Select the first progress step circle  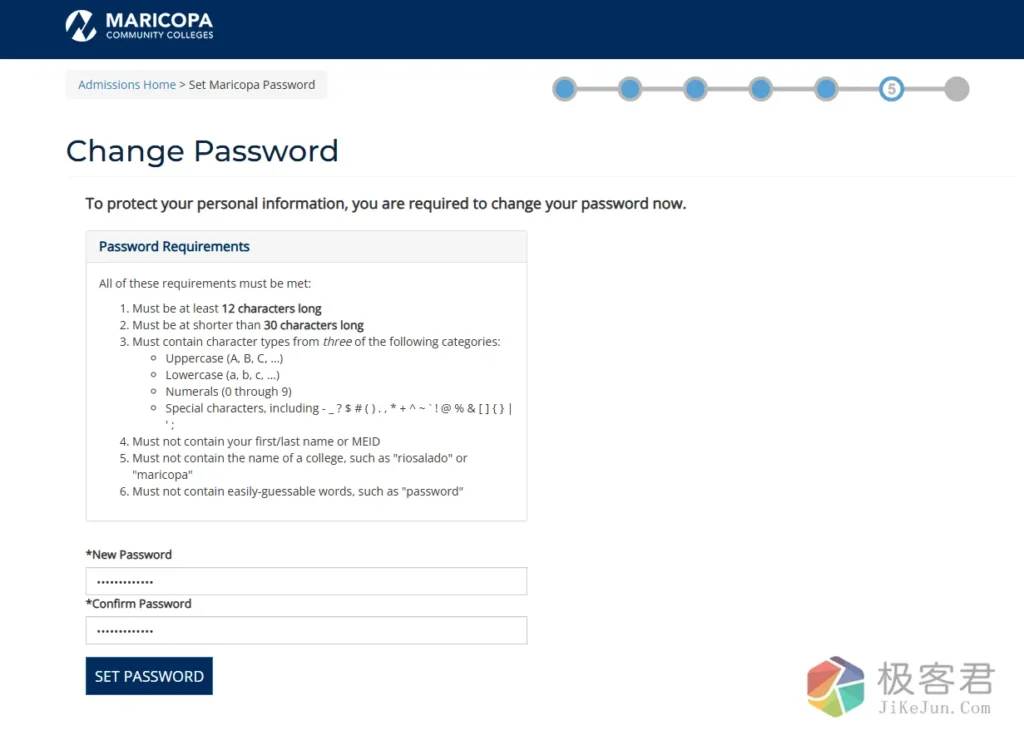pyautogui.click(x=565, y=90)
